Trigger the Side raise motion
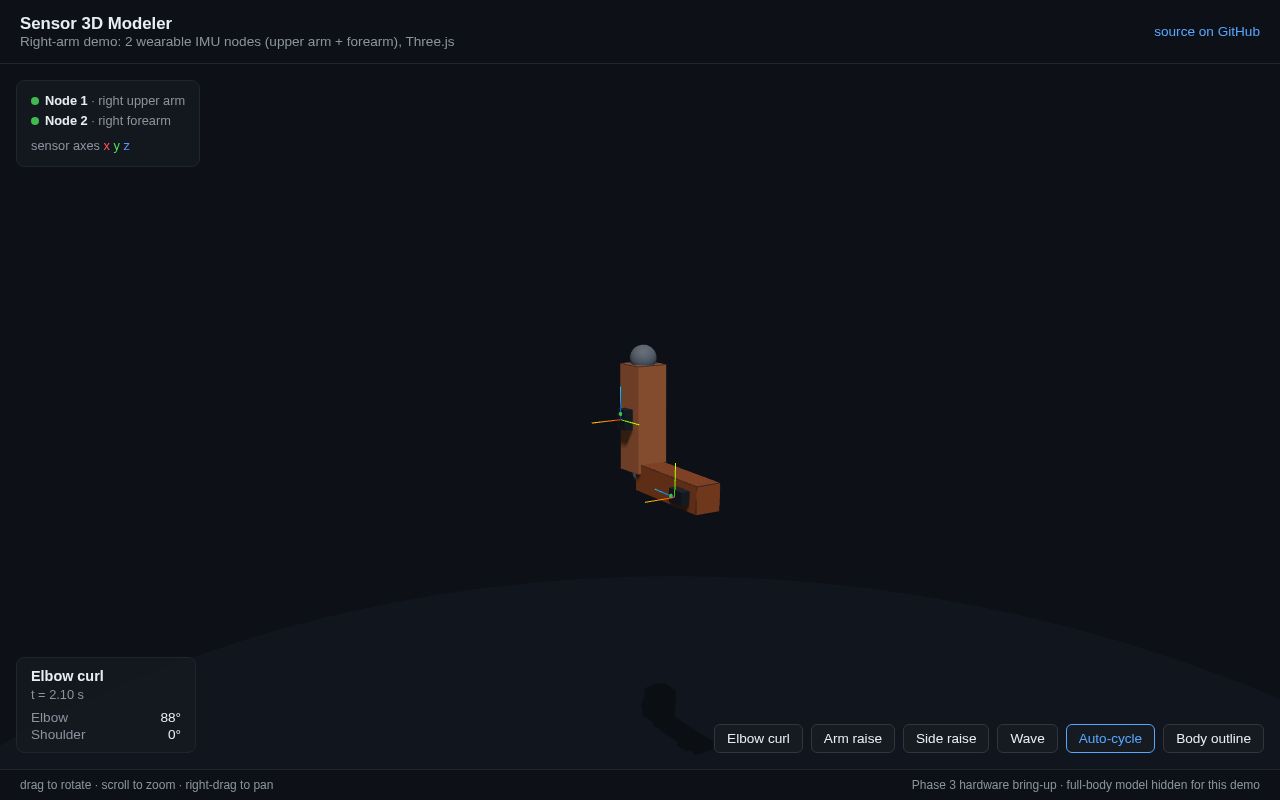 click(x=946, y=739)
